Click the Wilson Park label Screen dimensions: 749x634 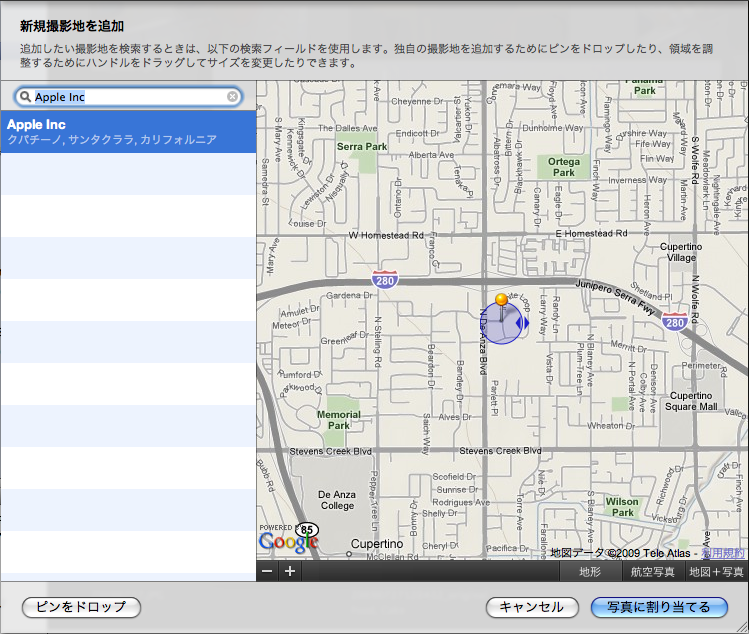click(622, 507)
